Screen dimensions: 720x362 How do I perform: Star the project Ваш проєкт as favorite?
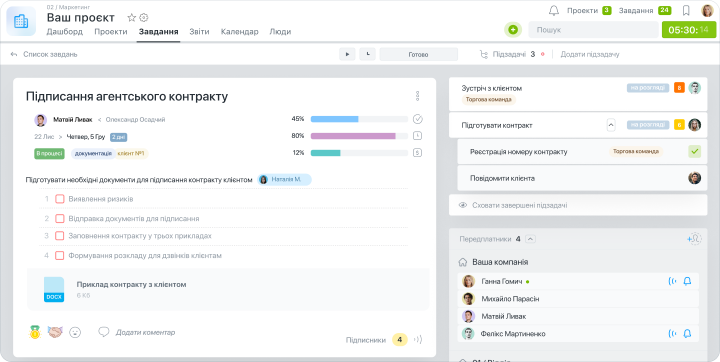click(131, 18)
